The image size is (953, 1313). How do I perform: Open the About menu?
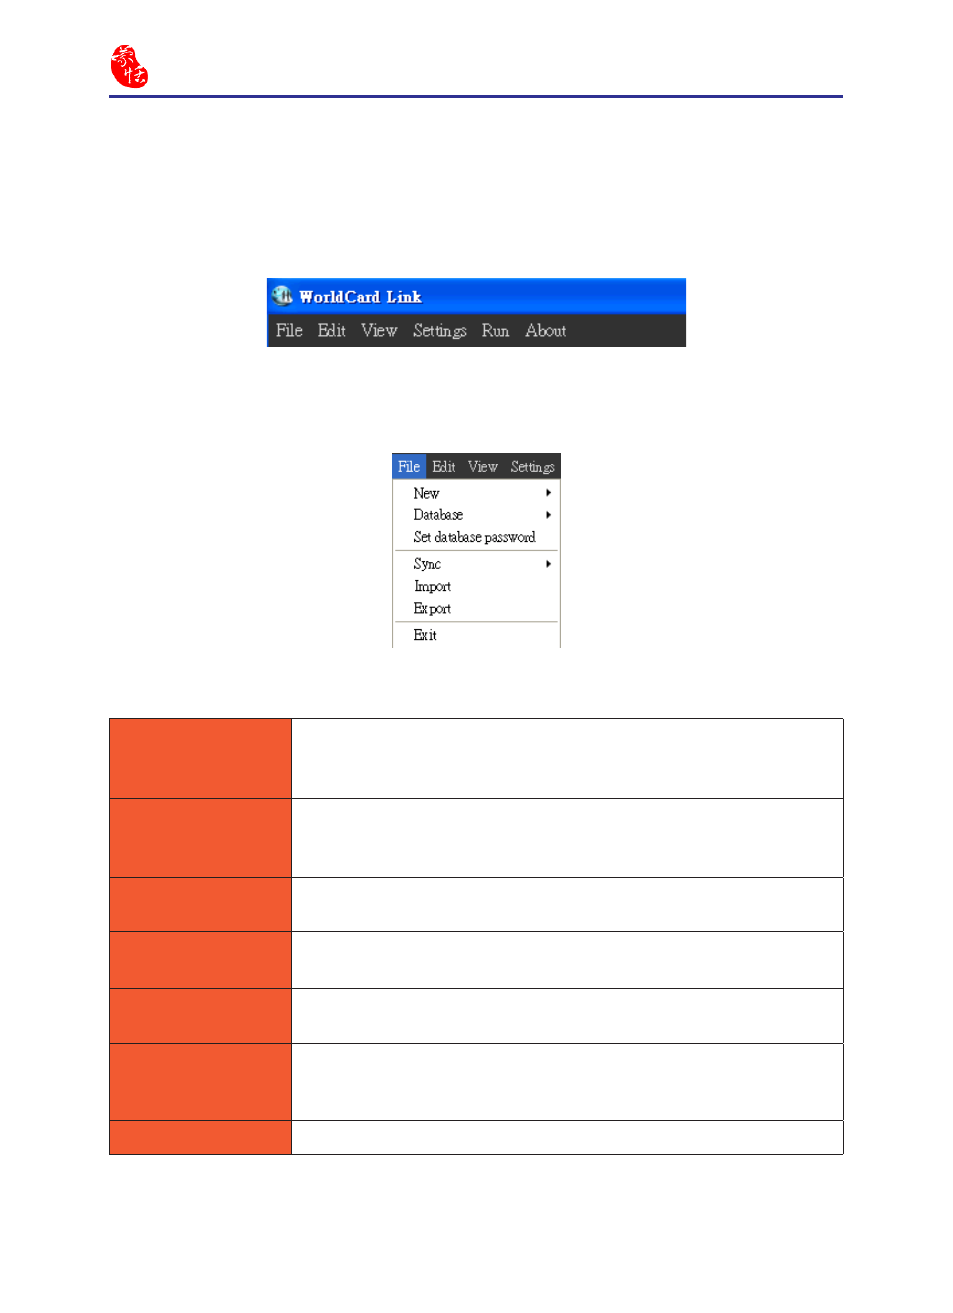(x=546, y=331)
